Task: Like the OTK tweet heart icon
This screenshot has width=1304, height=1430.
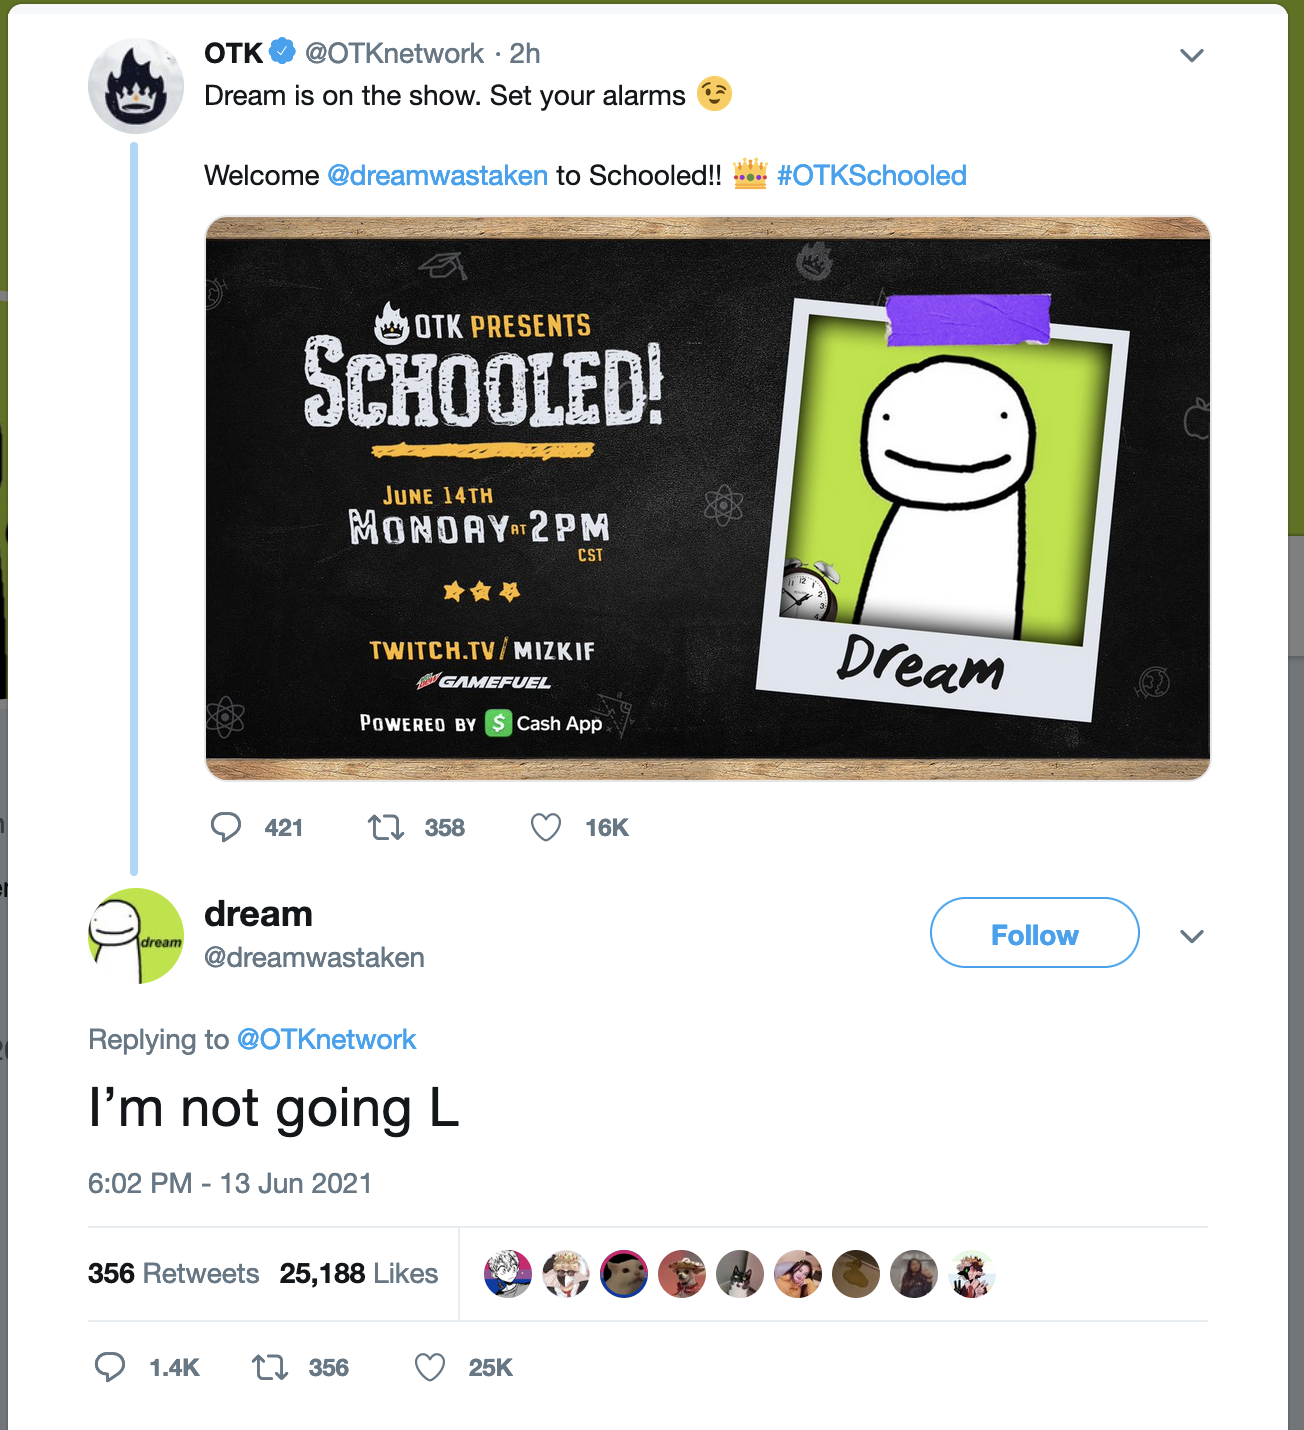Action: tap(546, 827)
